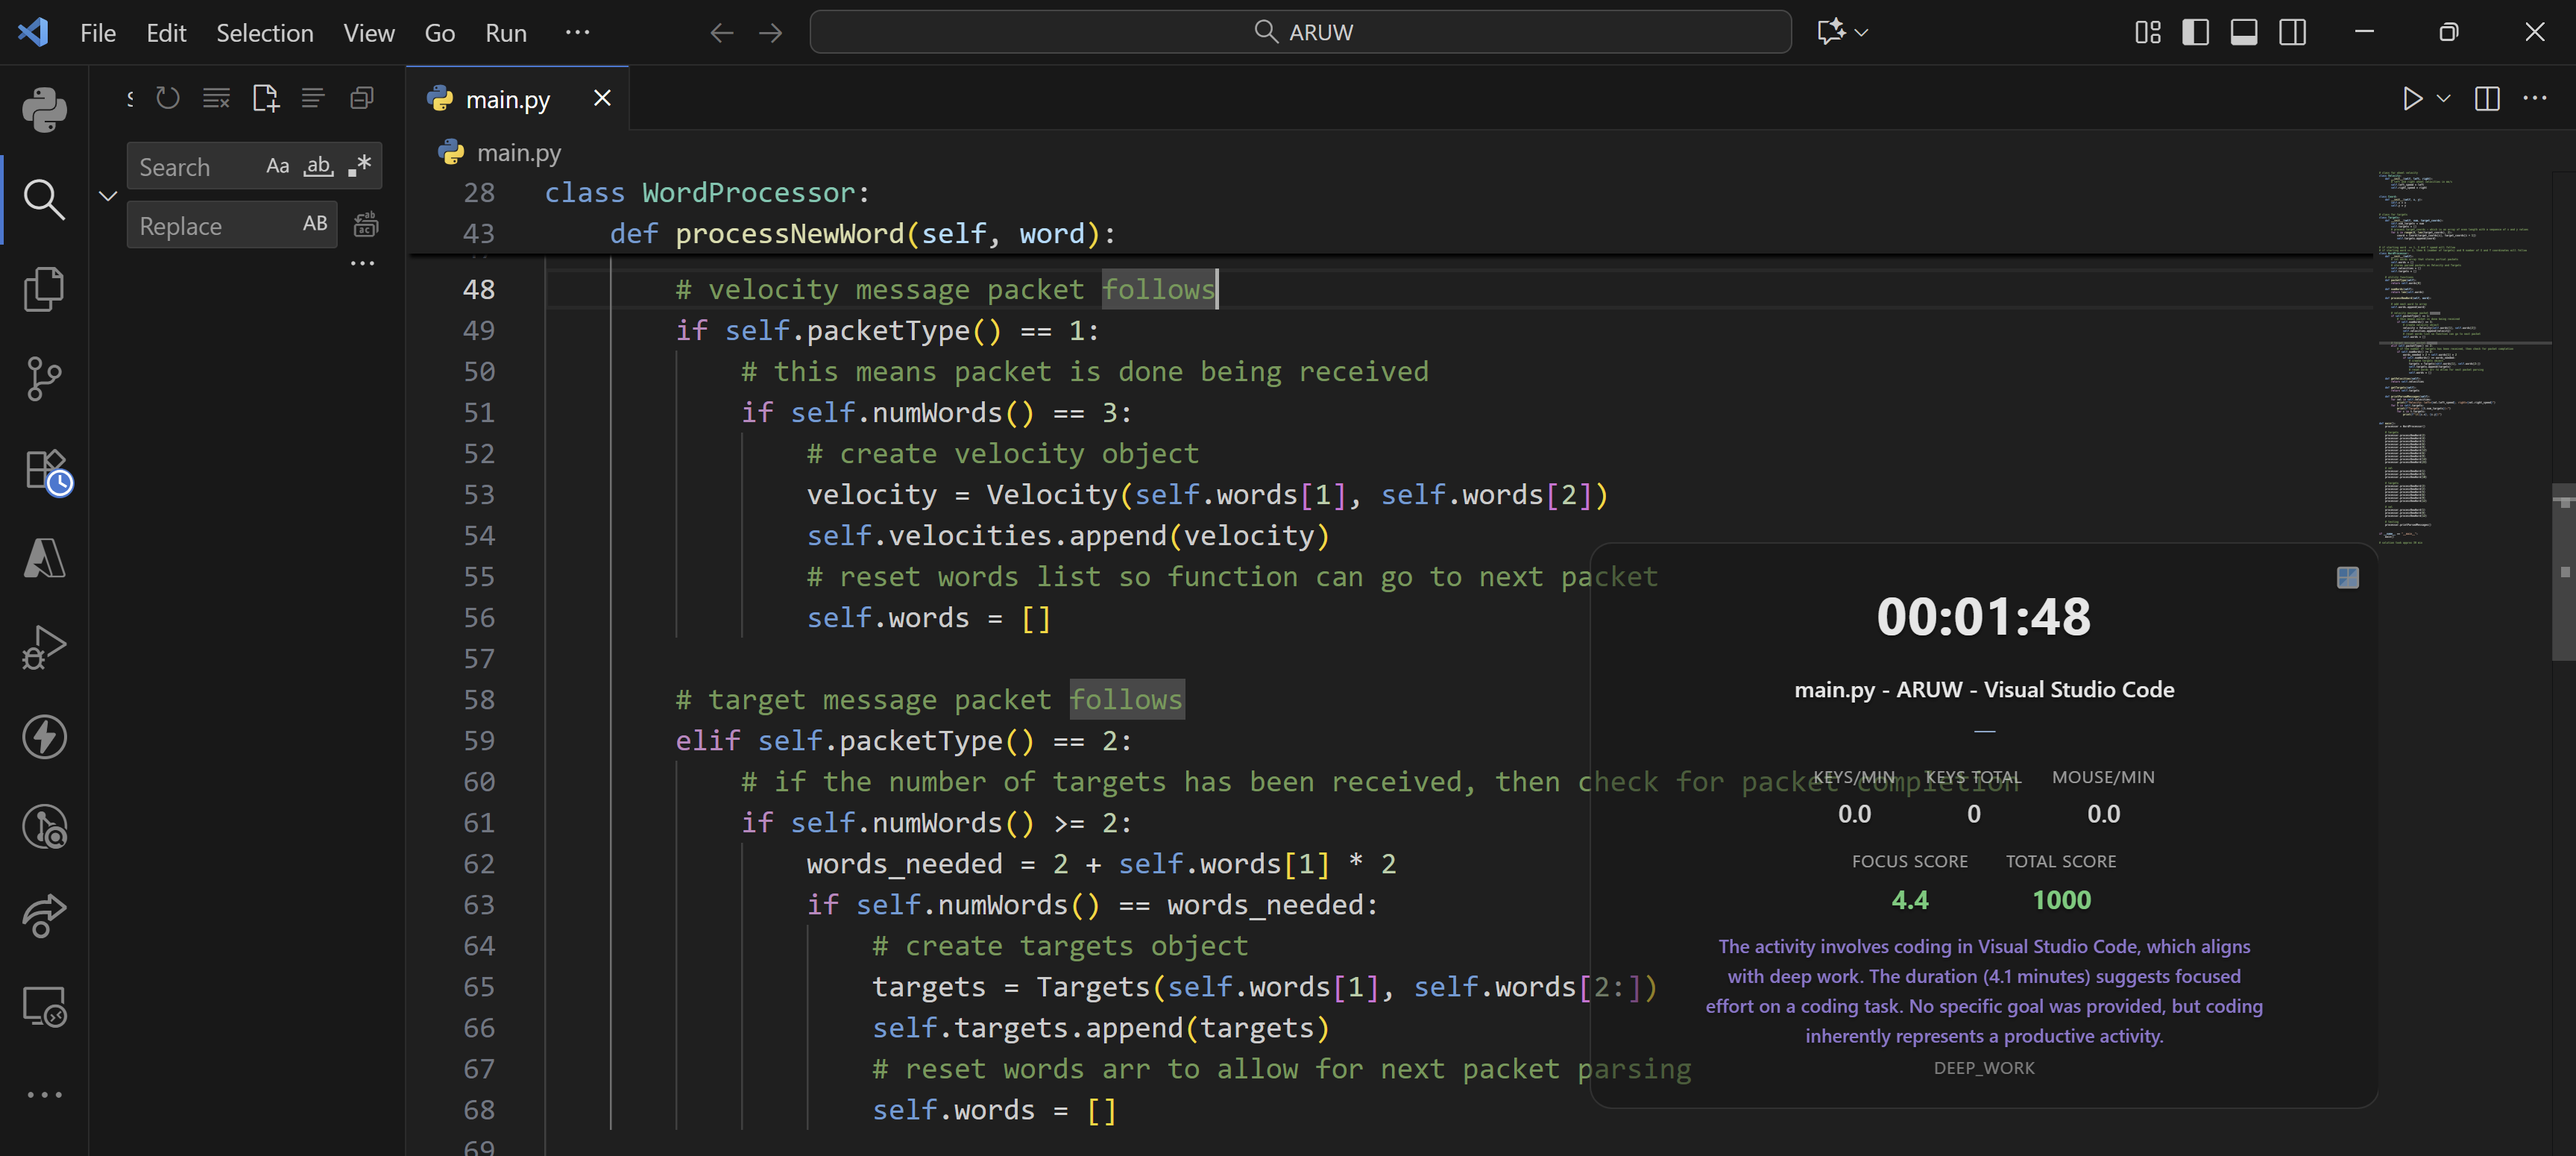Open Run Python File dropdown arrow
Image resolution: width=2576 pixels, height=1156 pixels.
pos(2444,98)
